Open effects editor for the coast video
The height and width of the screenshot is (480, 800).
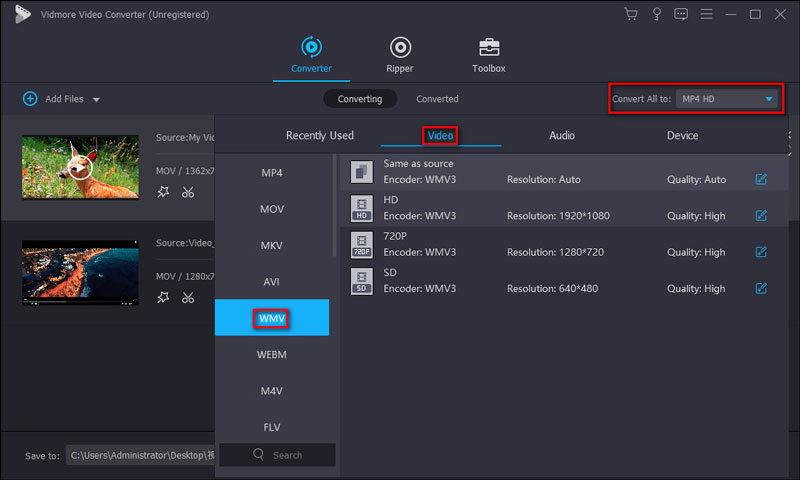pyautogui.click(x=163, y=297)
